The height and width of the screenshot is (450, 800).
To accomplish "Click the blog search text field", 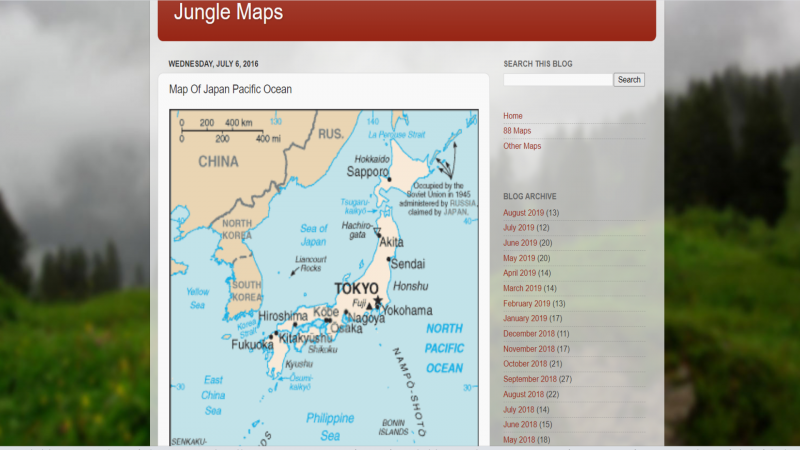I will point(557,80).
